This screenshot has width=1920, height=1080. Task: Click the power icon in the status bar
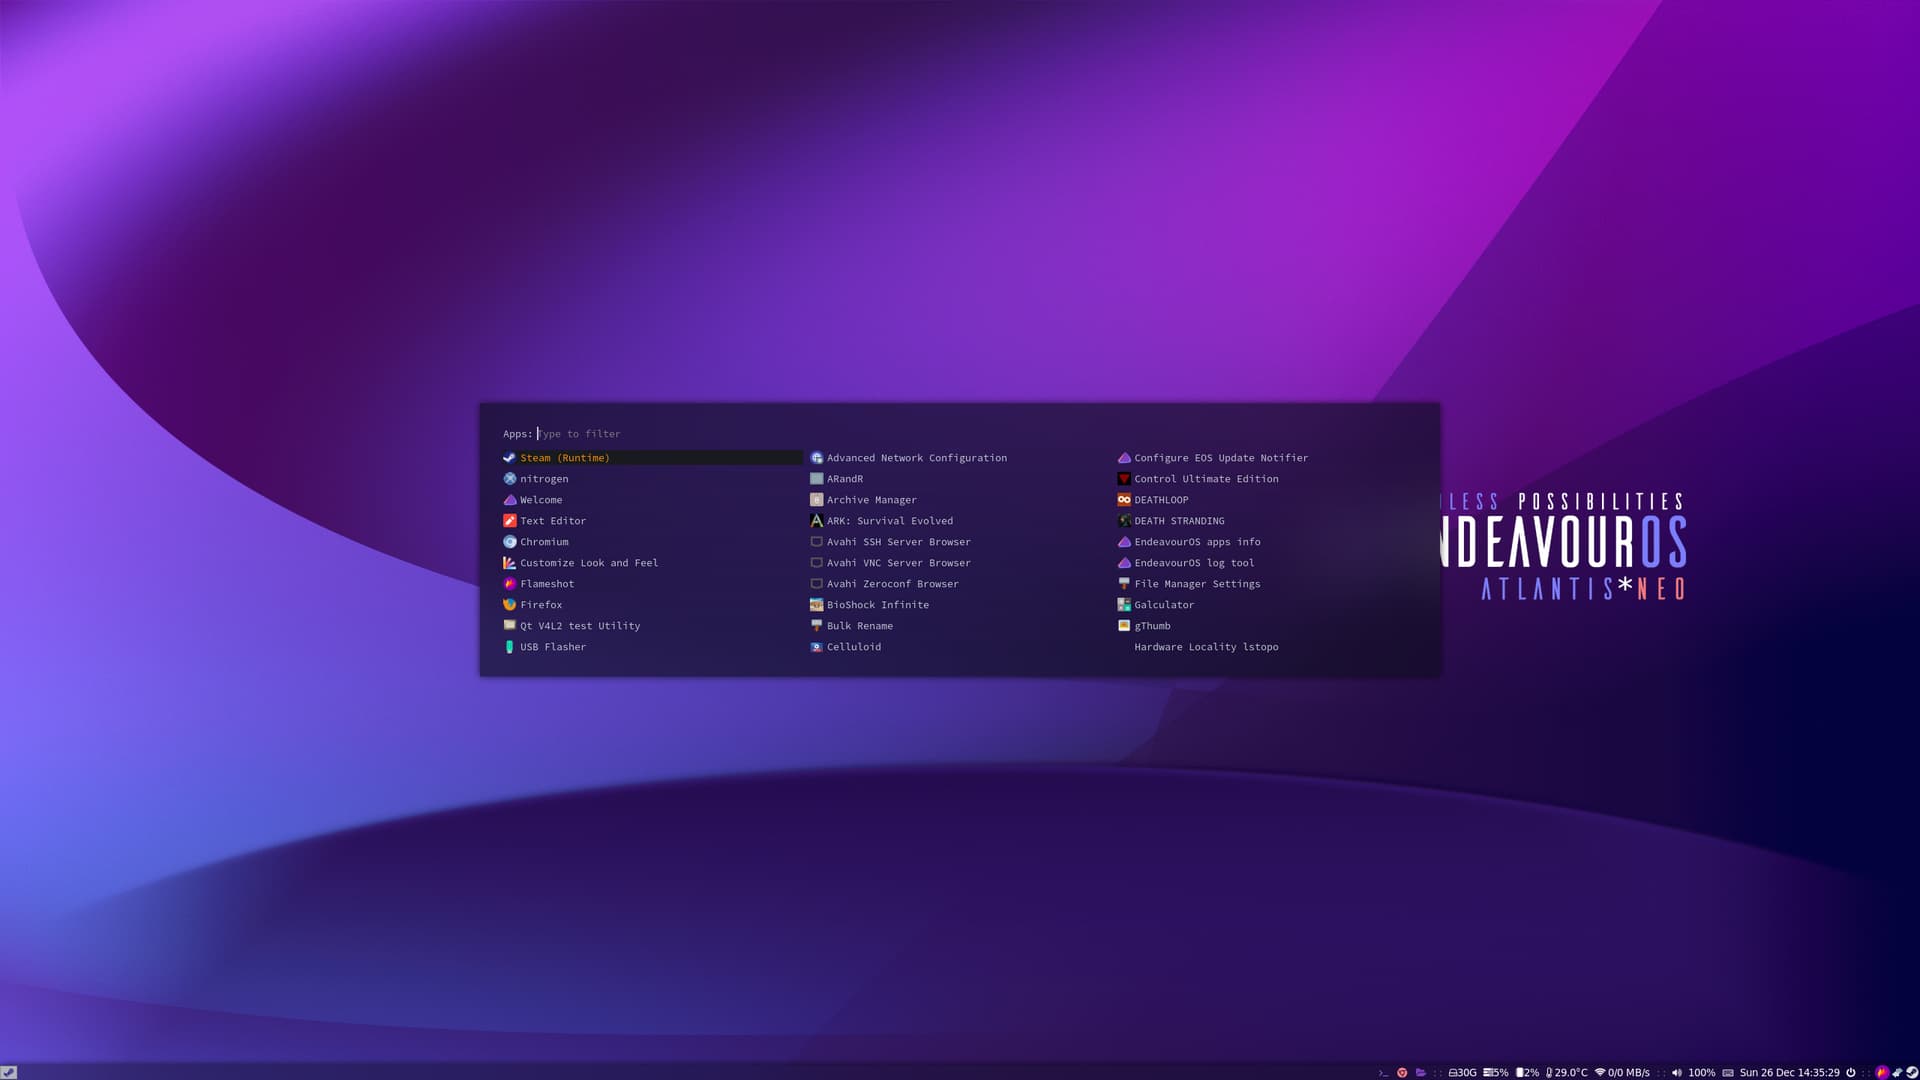pyautogui.click(x=1850, y=1073)
